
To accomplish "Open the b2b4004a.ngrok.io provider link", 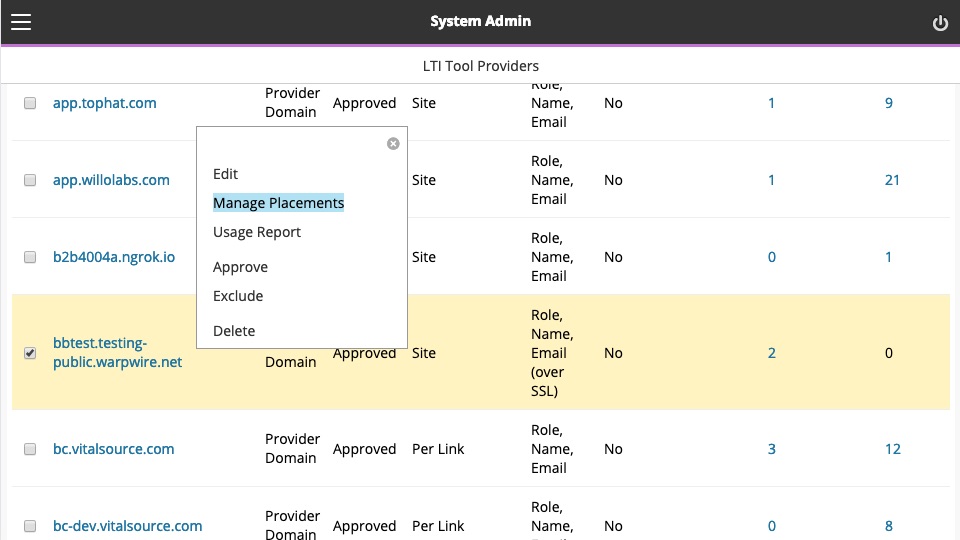I will coord(114,257).
